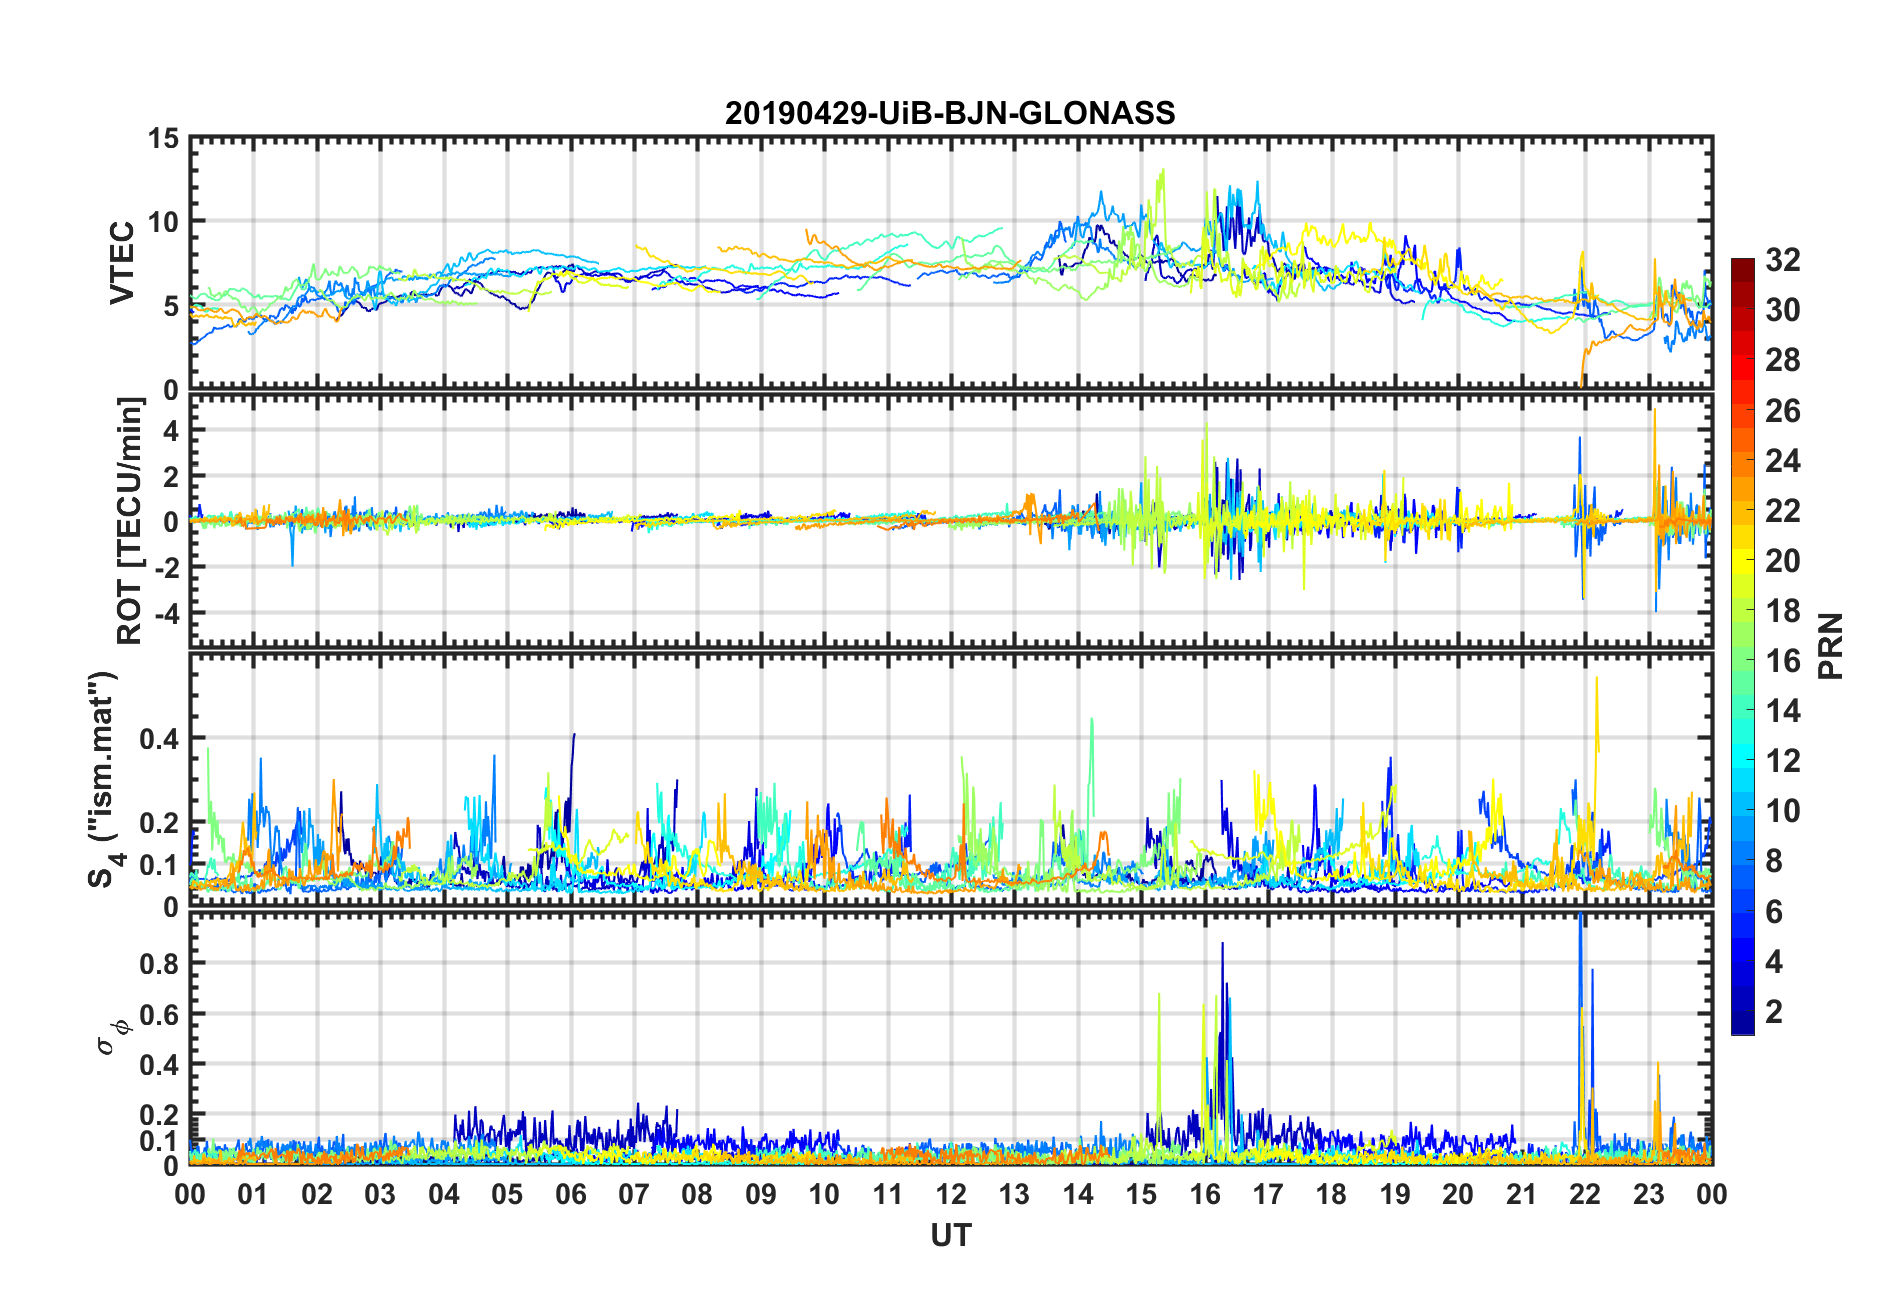Click the number 2 on the PRN colorbar
Viewport: 1902px width, 1292px height.
1774,1011
